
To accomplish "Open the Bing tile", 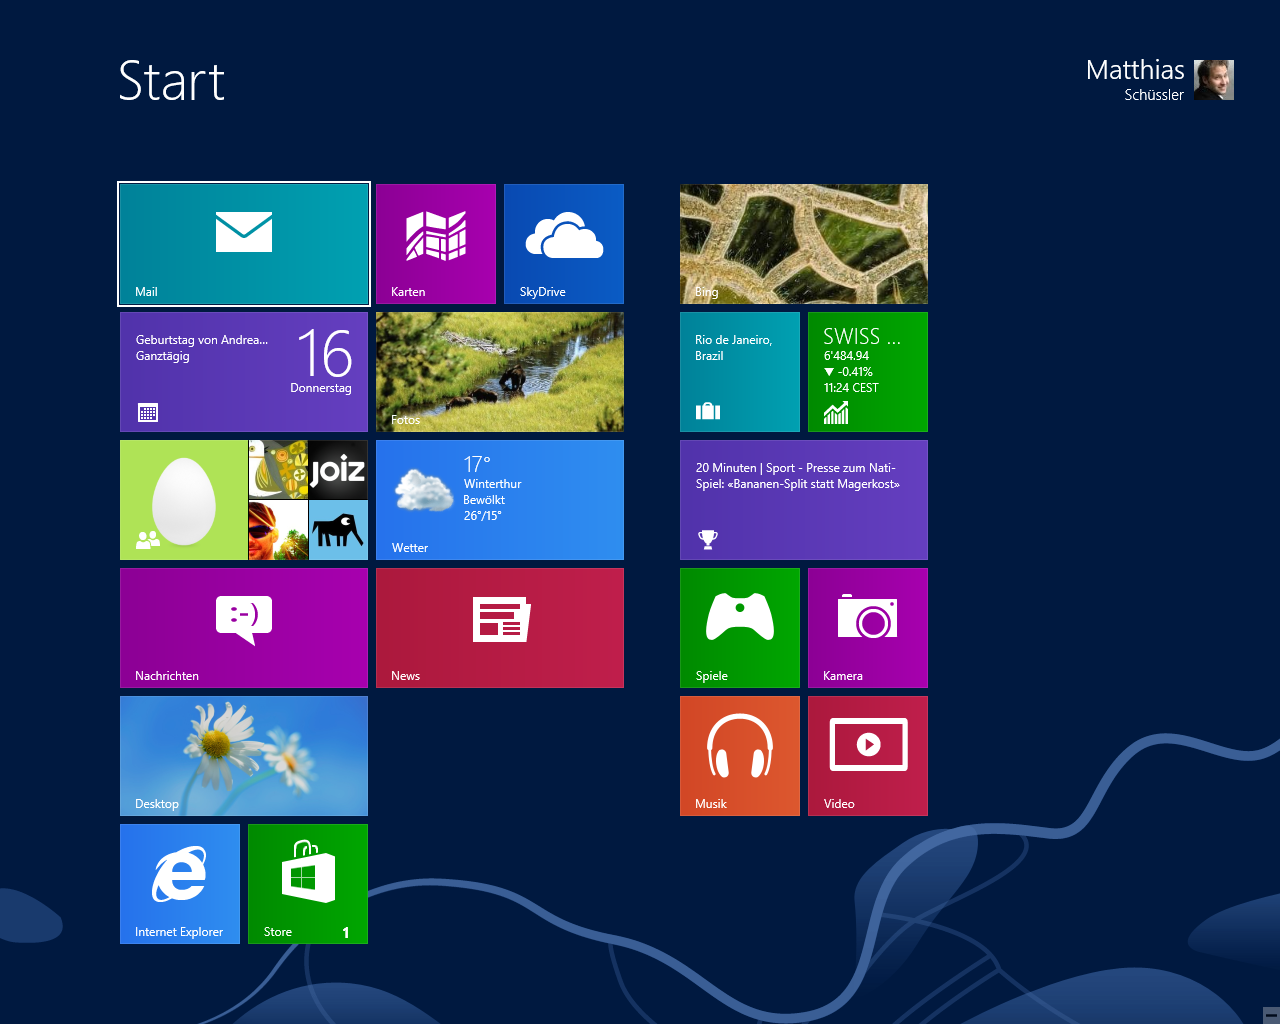I will coord(804,244).
